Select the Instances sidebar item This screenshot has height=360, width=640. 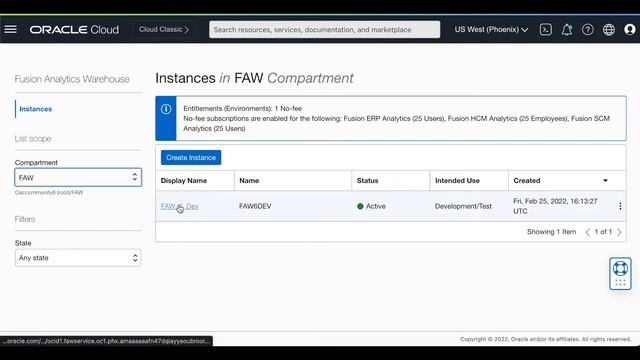tap(36, 109)
